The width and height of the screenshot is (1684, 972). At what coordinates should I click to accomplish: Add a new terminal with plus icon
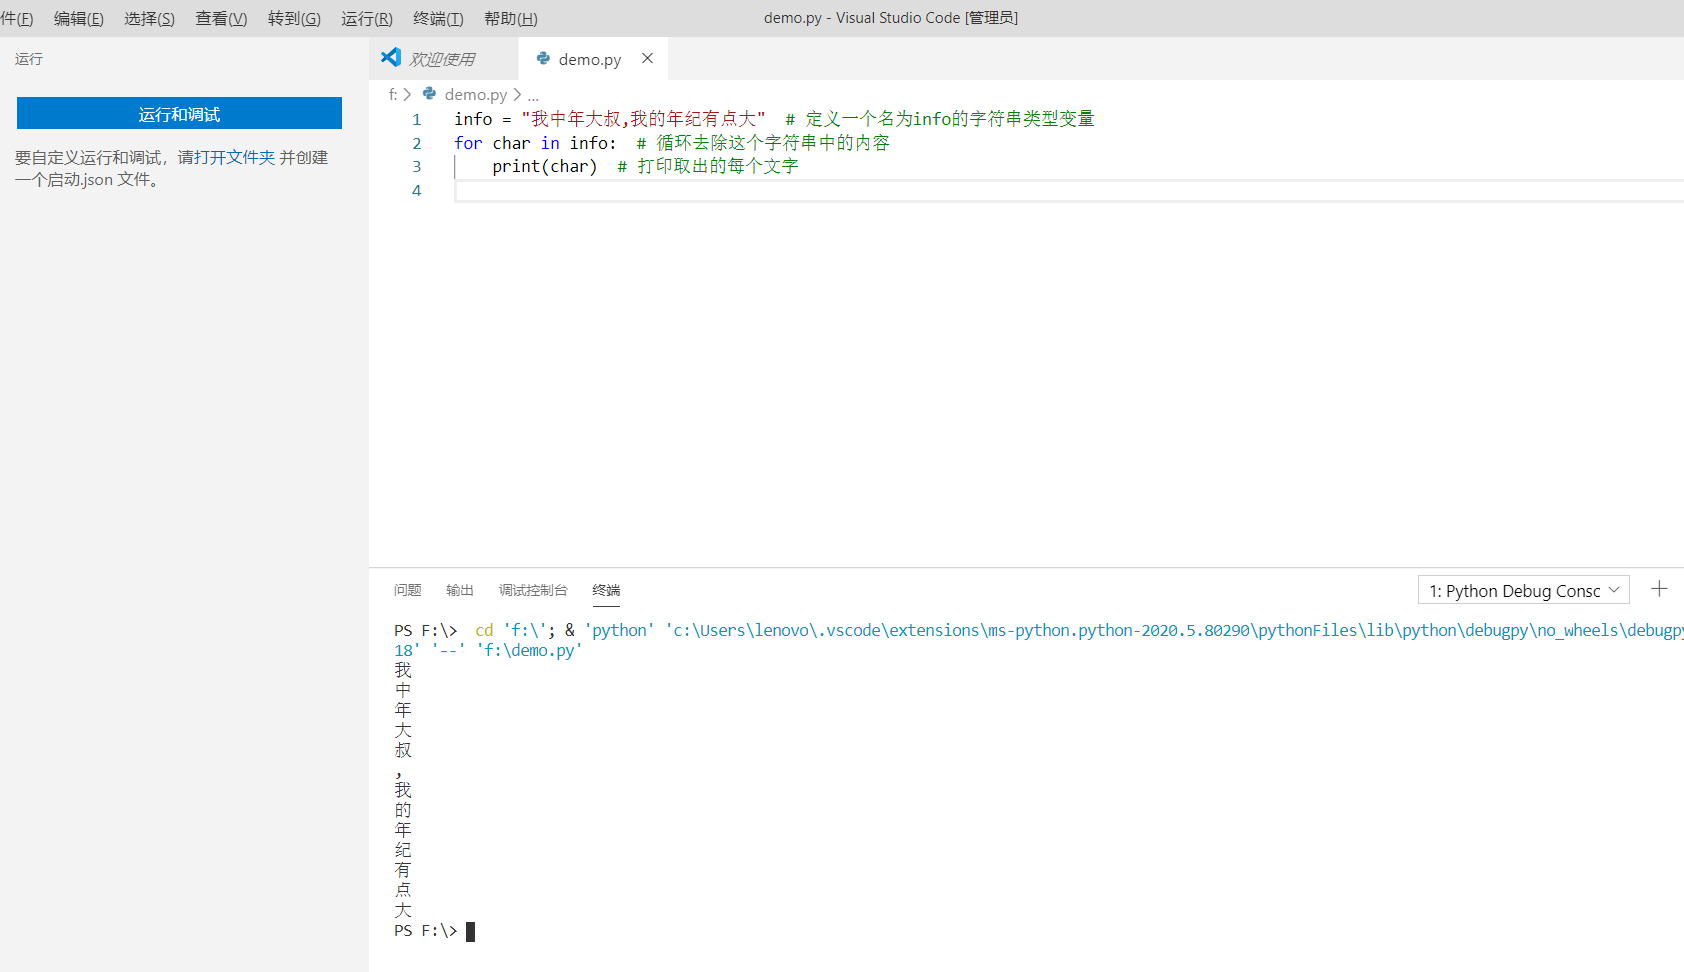click(x=1659, y=589)
